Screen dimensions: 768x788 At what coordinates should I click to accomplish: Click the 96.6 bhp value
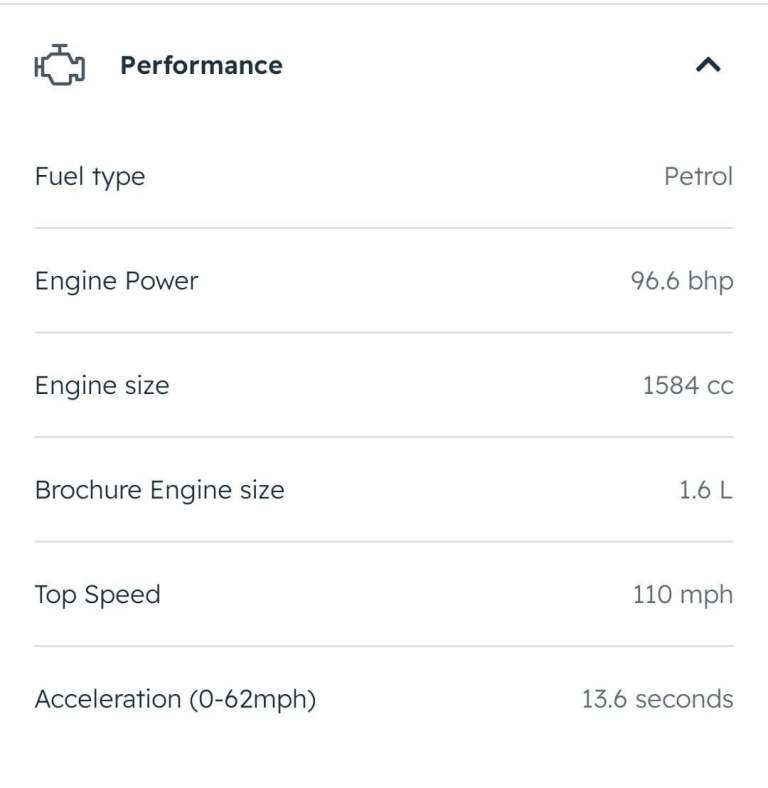pos(681,281)
